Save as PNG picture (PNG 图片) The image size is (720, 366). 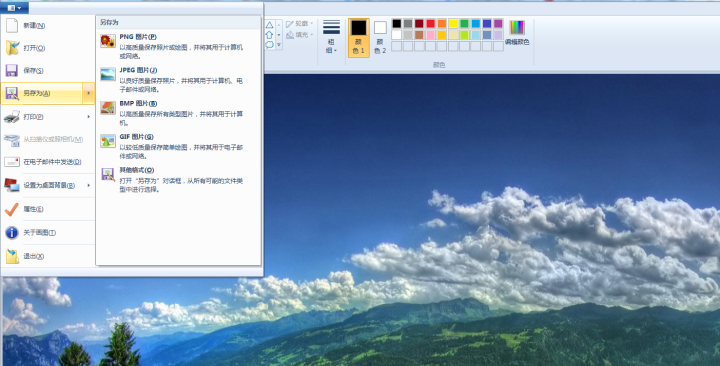click(x=178, y=46)
